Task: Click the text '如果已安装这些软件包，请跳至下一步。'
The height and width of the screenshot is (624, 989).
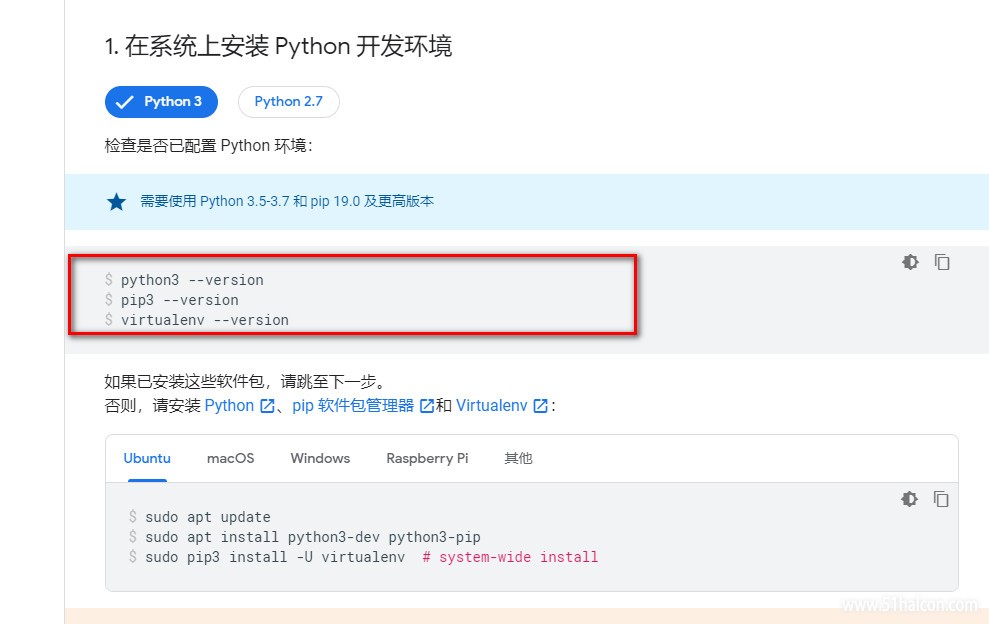Action: pos(245,382)
